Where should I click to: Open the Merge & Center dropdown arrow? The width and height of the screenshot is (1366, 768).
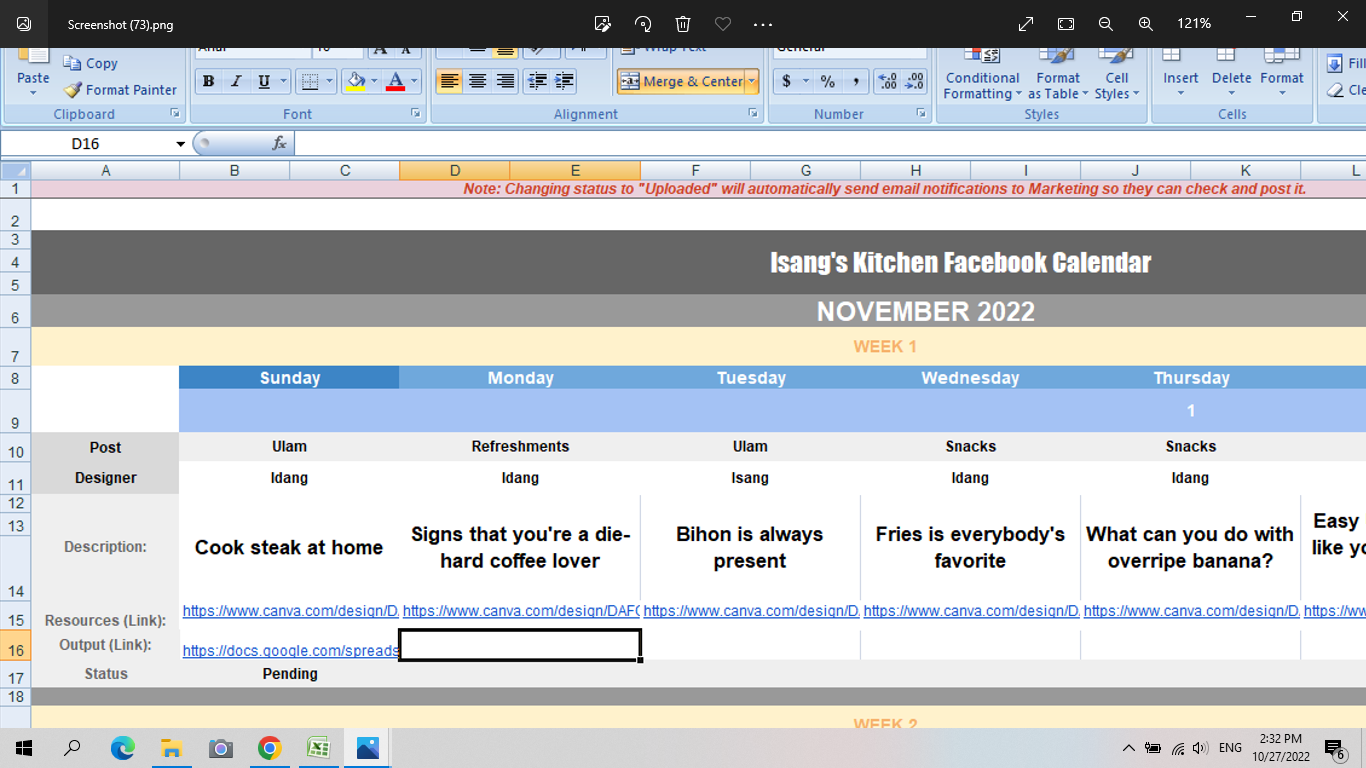click(x=752, y=82)
